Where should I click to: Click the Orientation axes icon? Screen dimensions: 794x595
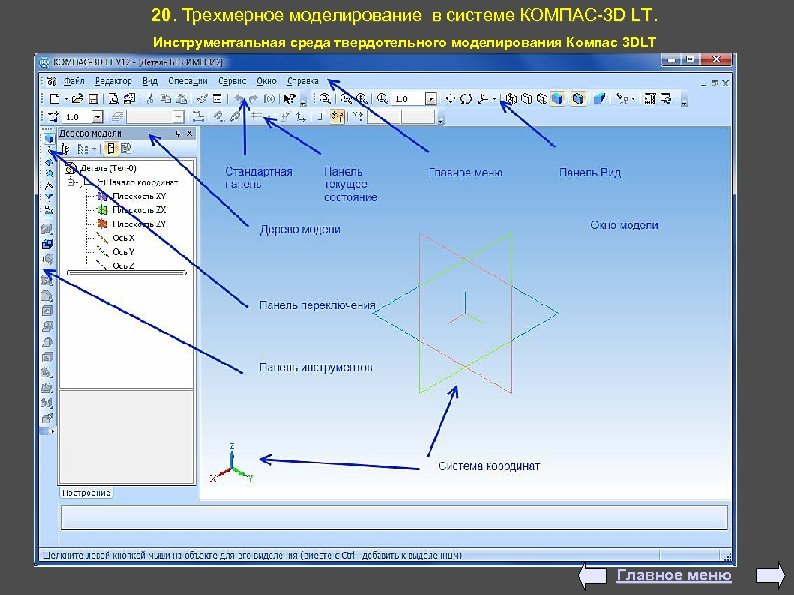483,99
